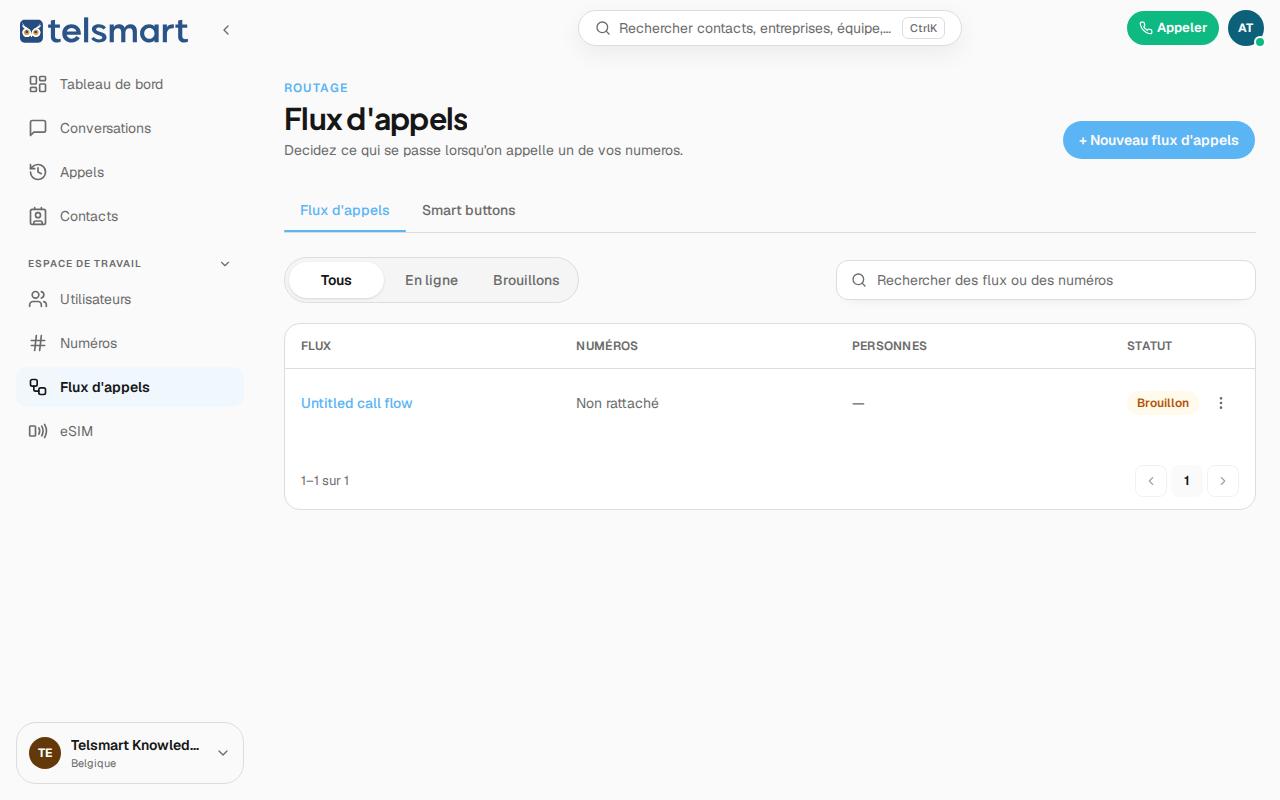
Task: Click the PERSONNES column header
Action: tap(889, 346)
